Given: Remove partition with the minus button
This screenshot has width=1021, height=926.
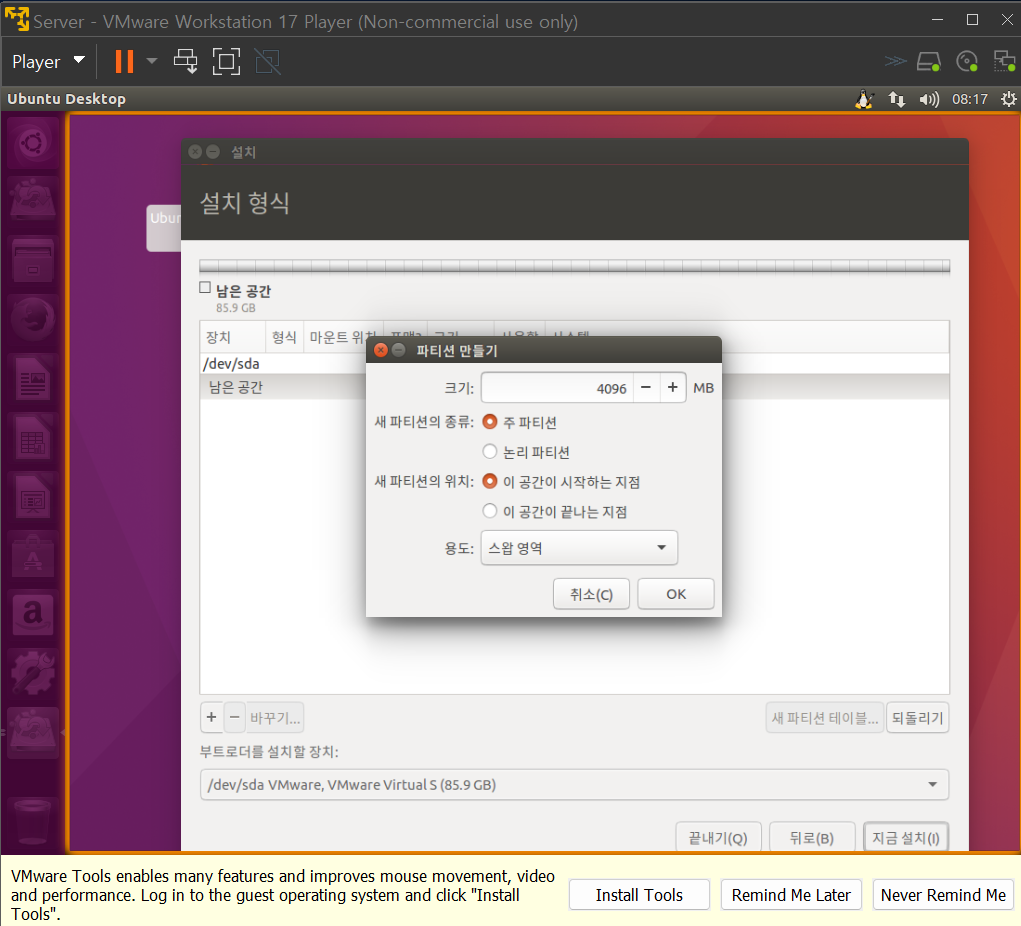Looking at the screenshot, I should (235, 718).
